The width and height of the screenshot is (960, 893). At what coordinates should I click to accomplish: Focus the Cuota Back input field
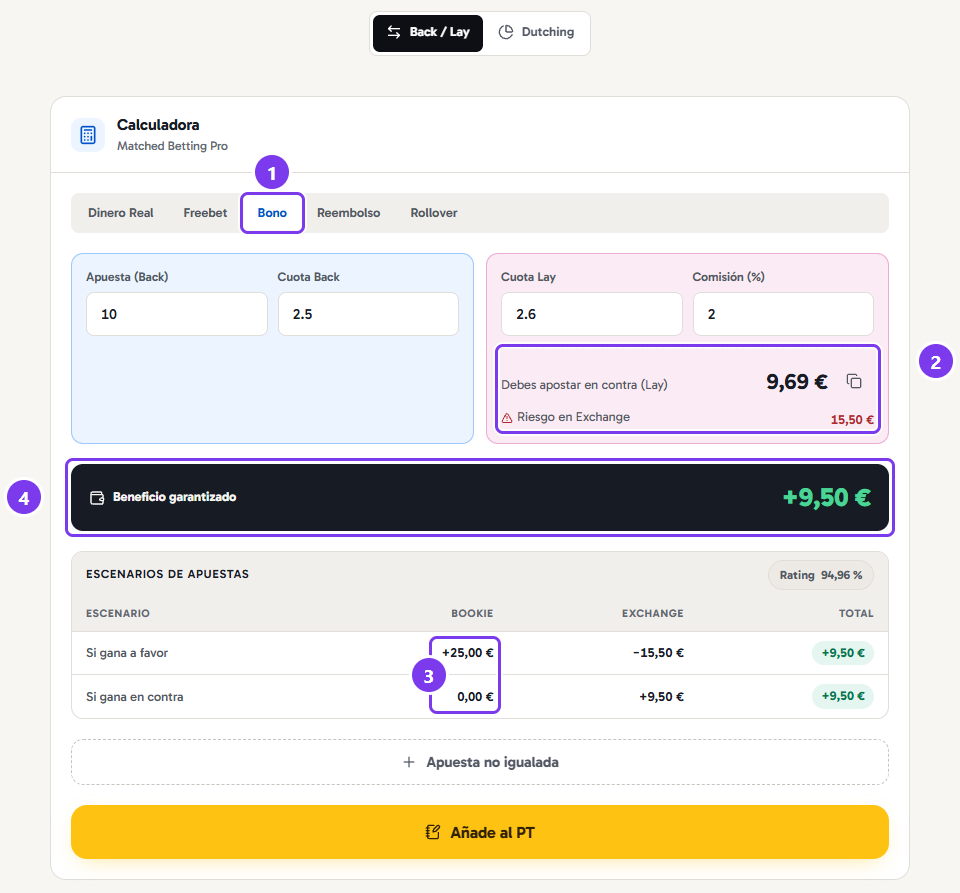point(369,314)
